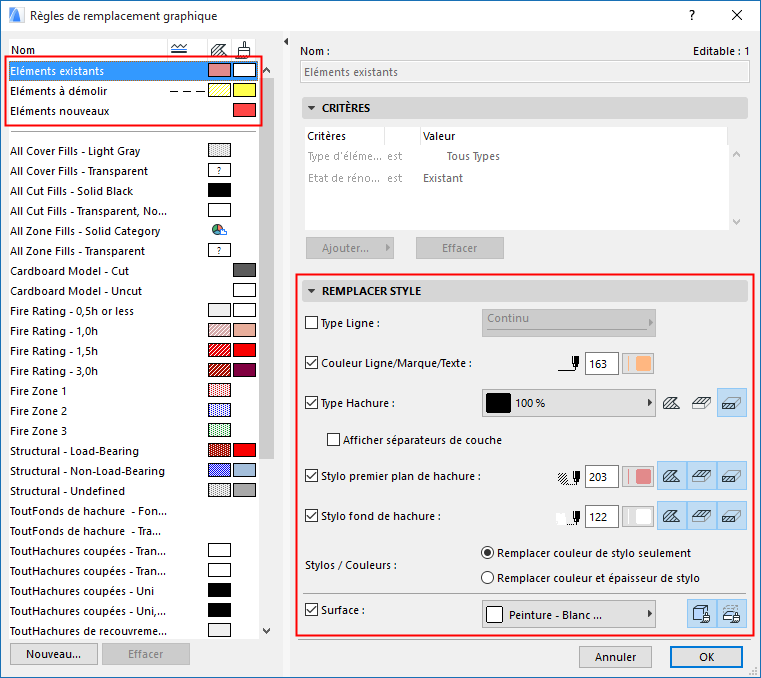
Task: Click the Nom field Eléments existants
Action: (525, 72)
